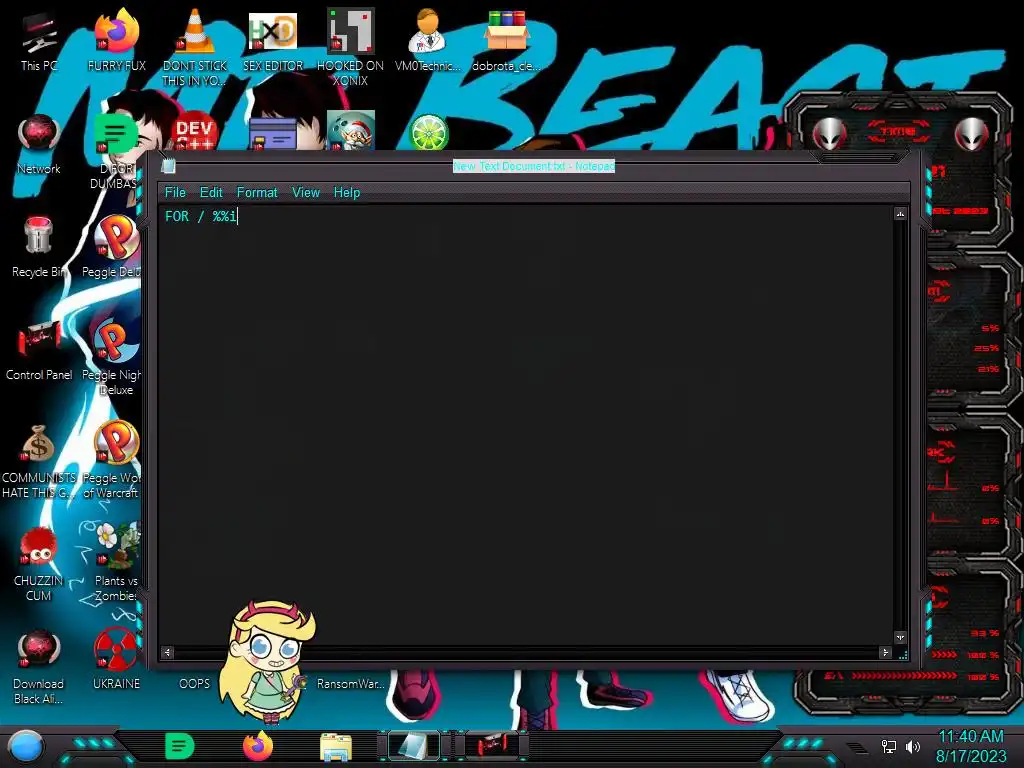Open green document app in taskbar
Viewport: 1024px width, 768px height.
[x=180, y=746]
